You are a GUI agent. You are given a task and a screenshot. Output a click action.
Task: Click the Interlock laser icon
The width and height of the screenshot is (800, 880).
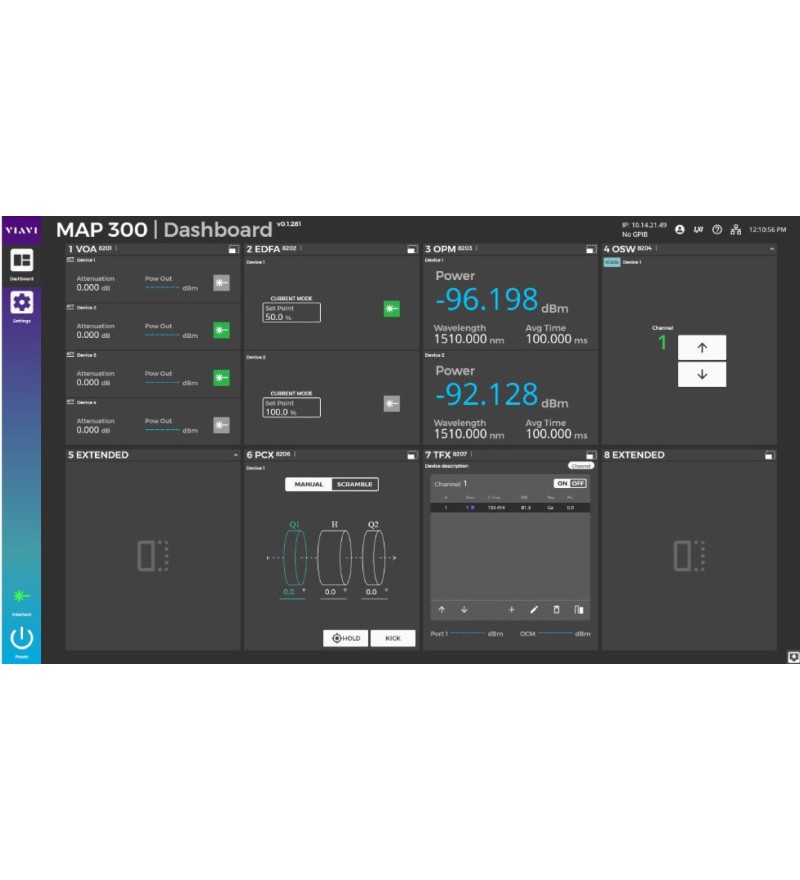point(21,596)
